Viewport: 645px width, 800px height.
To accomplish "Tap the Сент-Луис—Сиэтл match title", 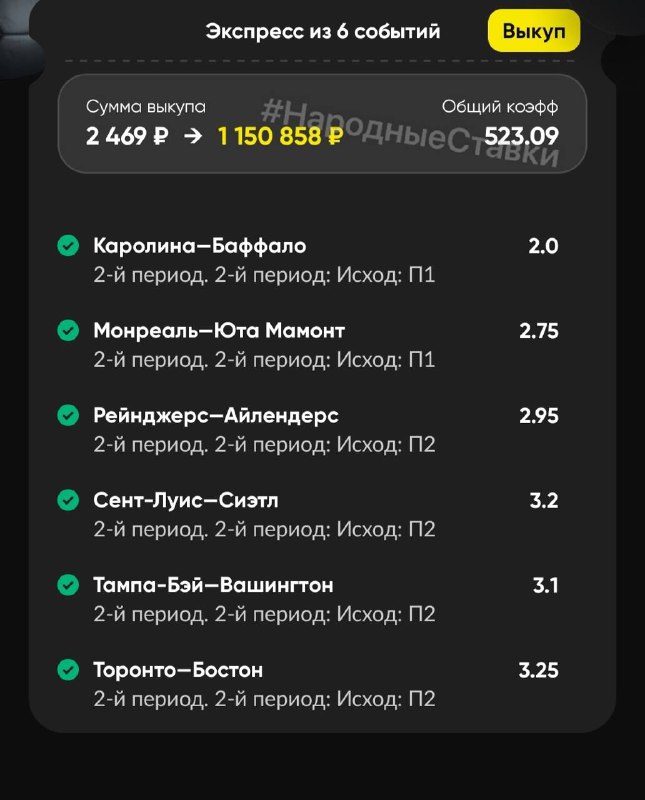I will tap(186, 500).
